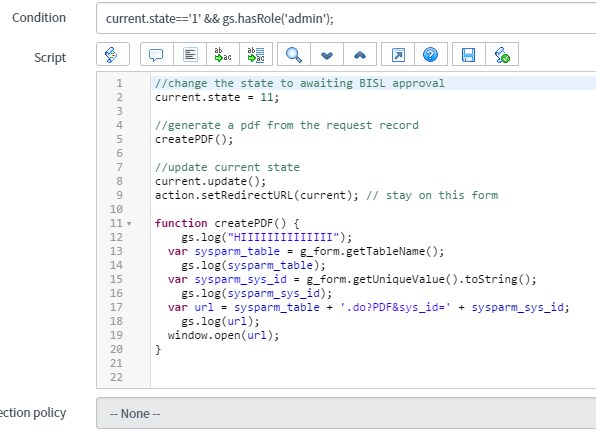Open the Replace tool icon
This screenshot has width=596, height=438.
[x=223, y=54]
